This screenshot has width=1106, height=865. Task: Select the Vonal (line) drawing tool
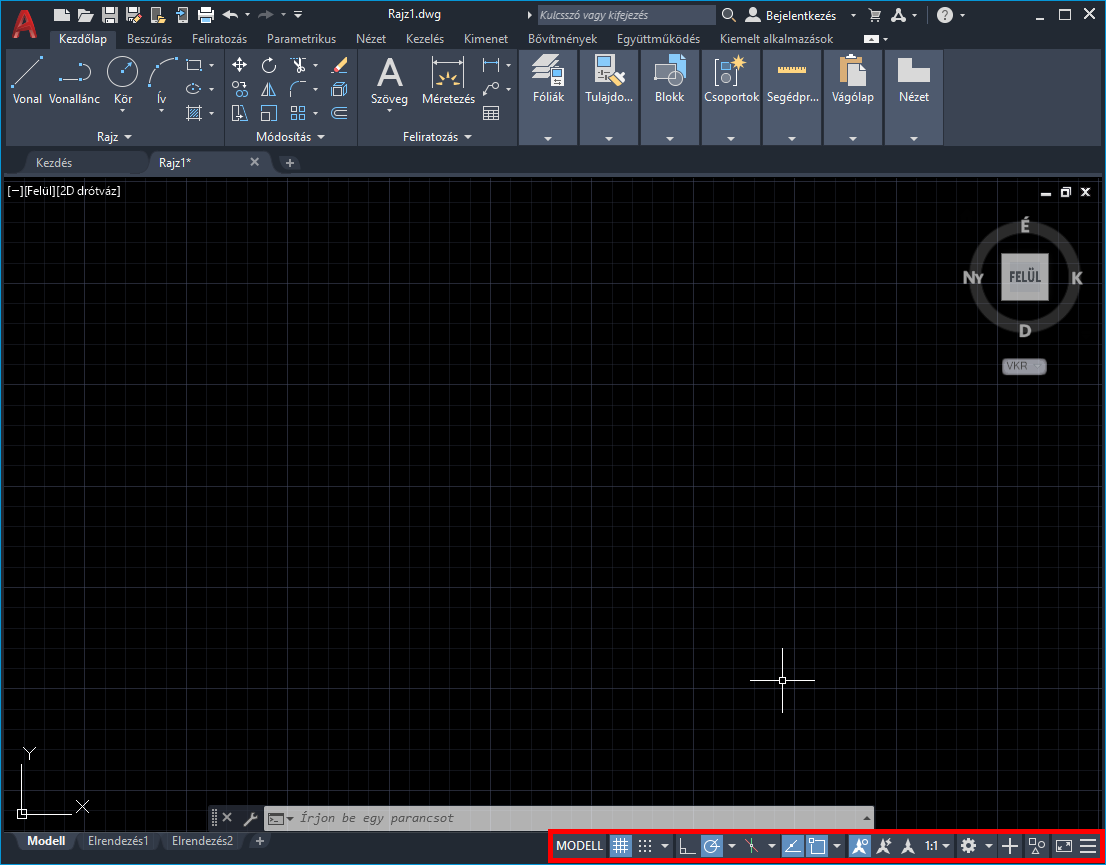pos(27,81)
